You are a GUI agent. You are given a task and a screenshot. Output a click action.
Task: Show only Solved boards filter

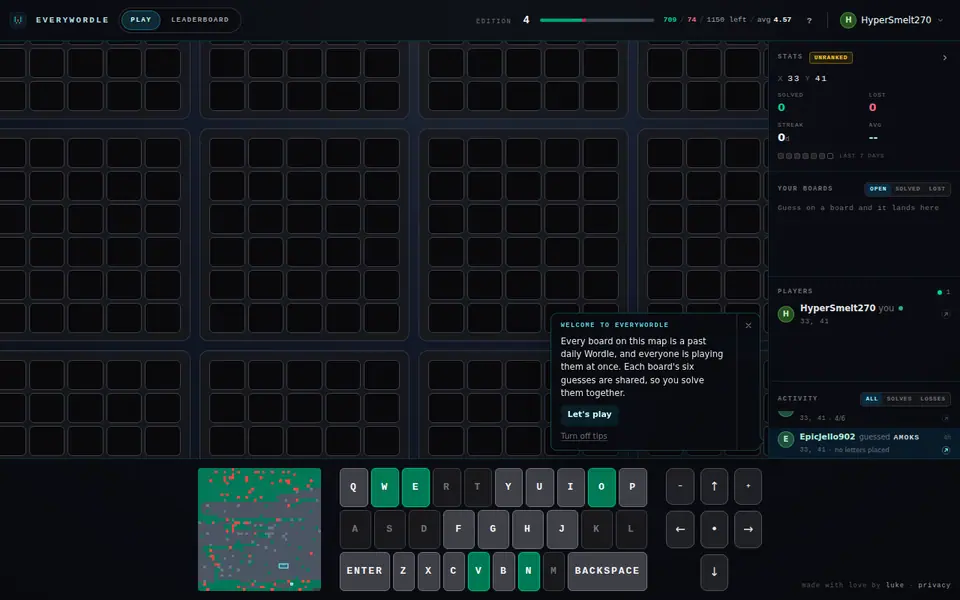point(907,189)
